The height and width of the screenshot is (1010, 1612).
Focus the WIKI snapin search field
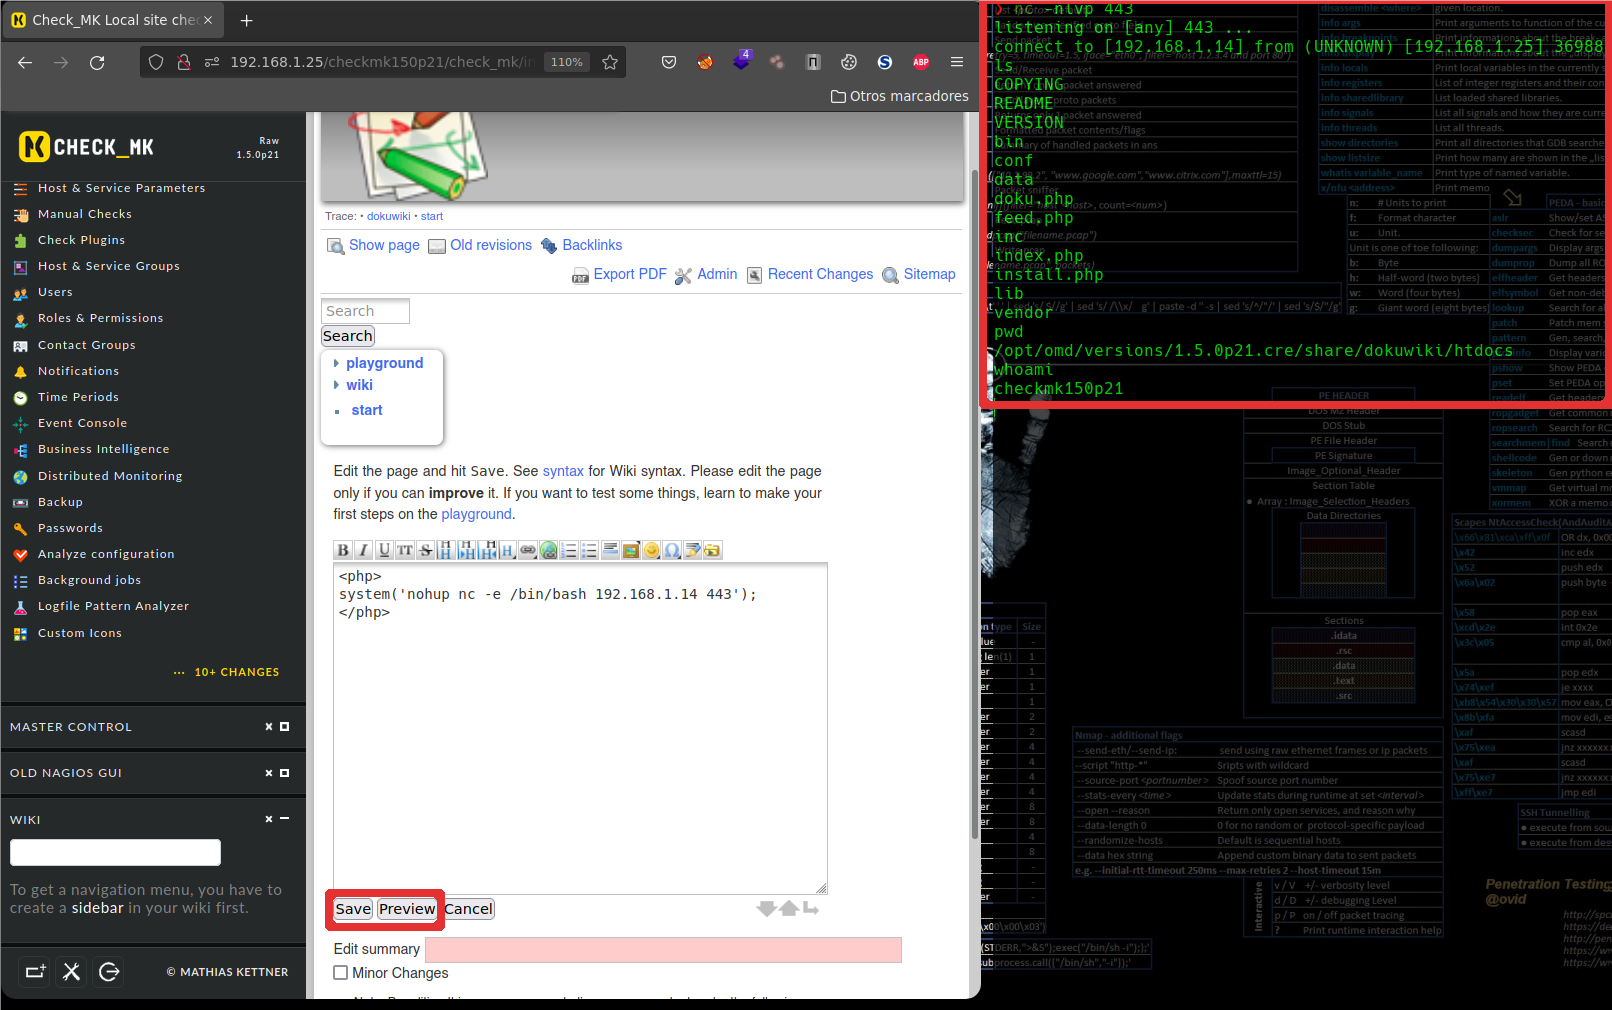(115, 852)
